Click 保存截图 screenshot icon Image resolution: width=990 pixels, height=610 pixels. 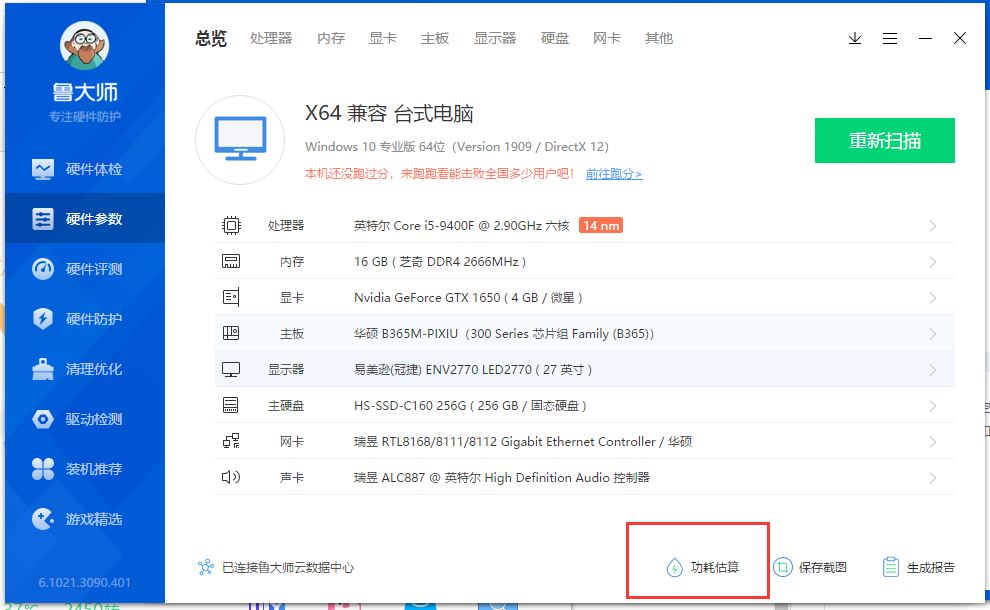click(783, 567)
